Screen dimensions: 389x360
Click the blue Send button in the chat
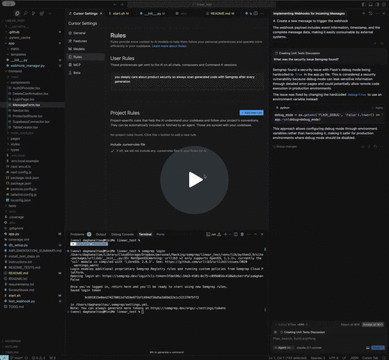[378, 348]
